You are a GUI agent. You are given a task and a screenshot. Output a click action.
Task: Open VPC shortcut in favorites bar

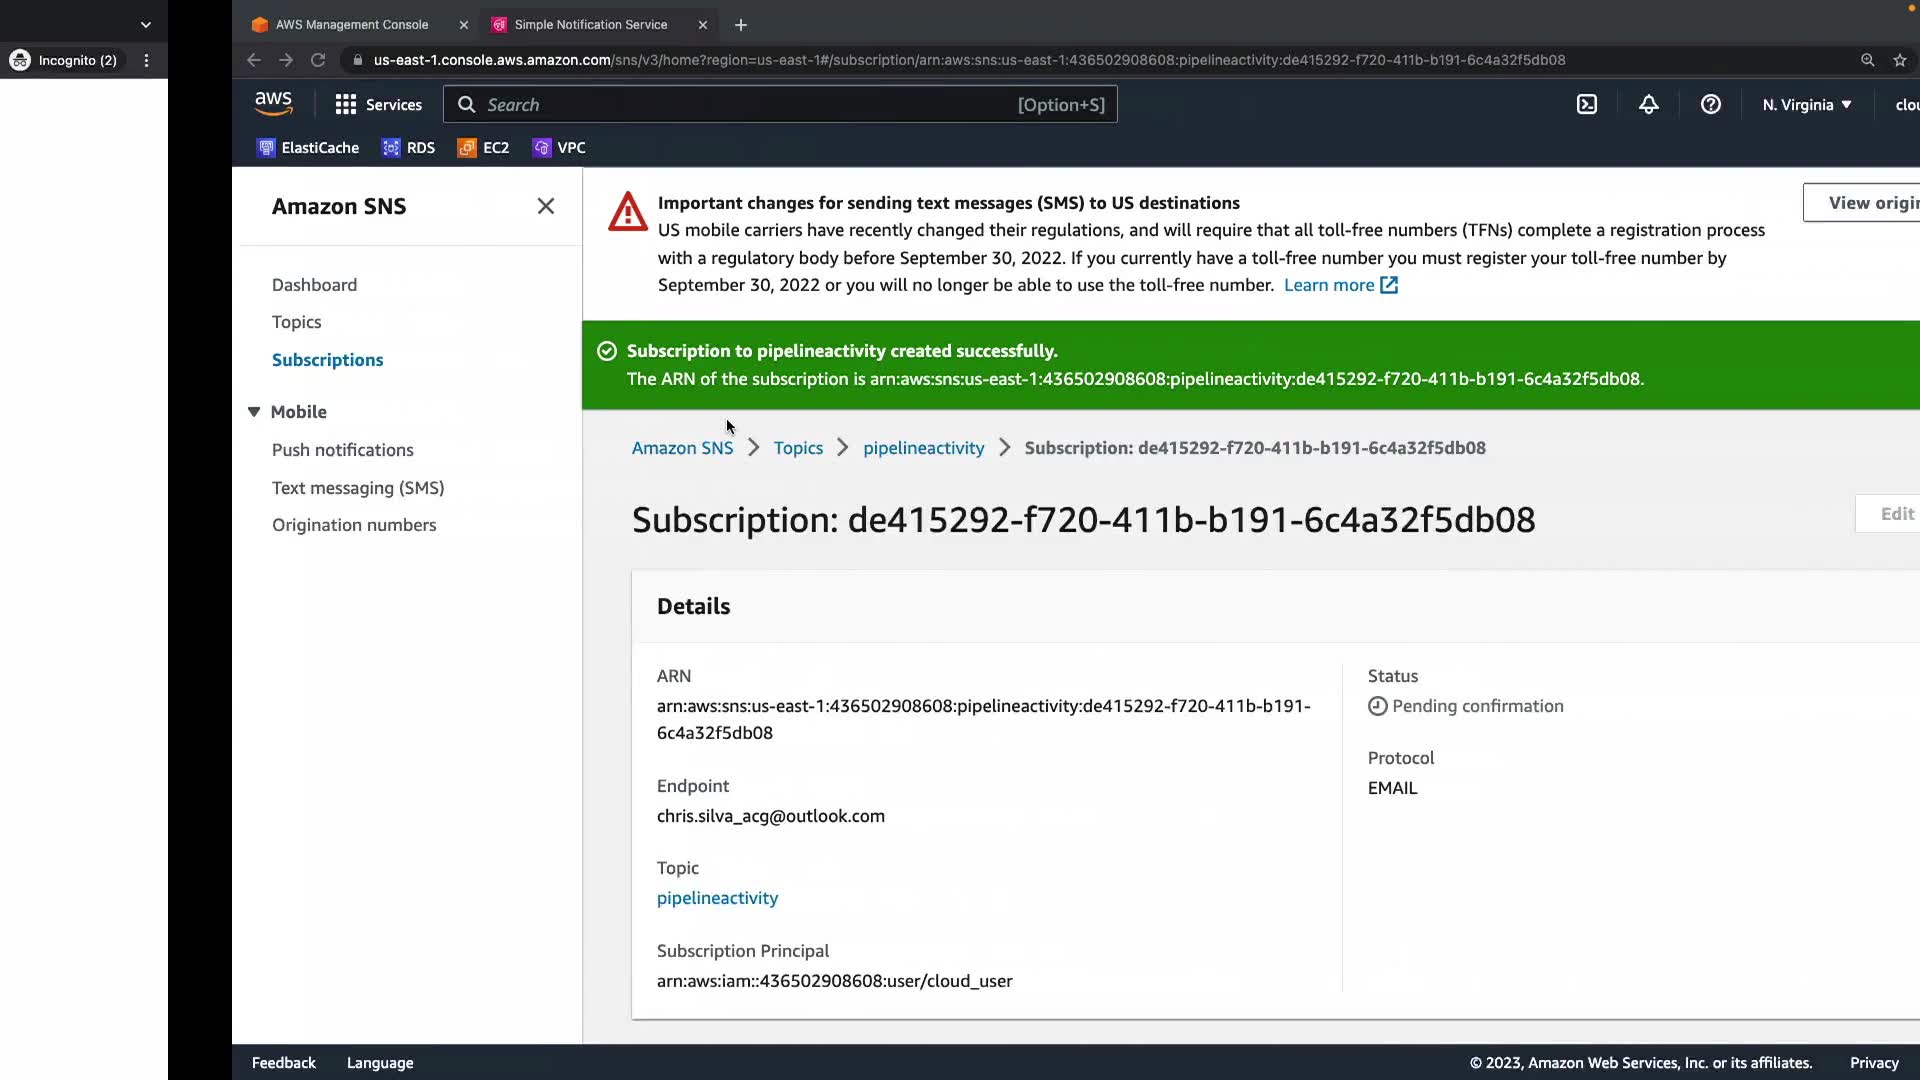(559, 148)
